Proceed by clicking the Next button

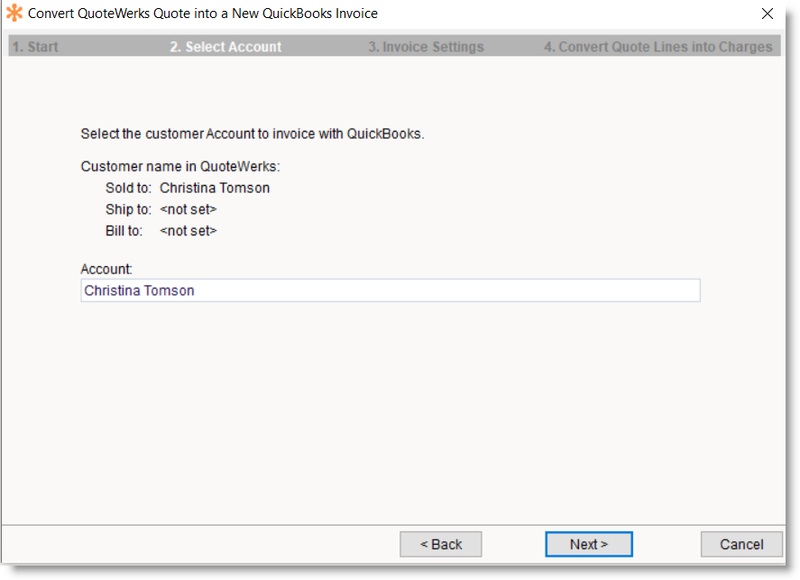[588, 544]
